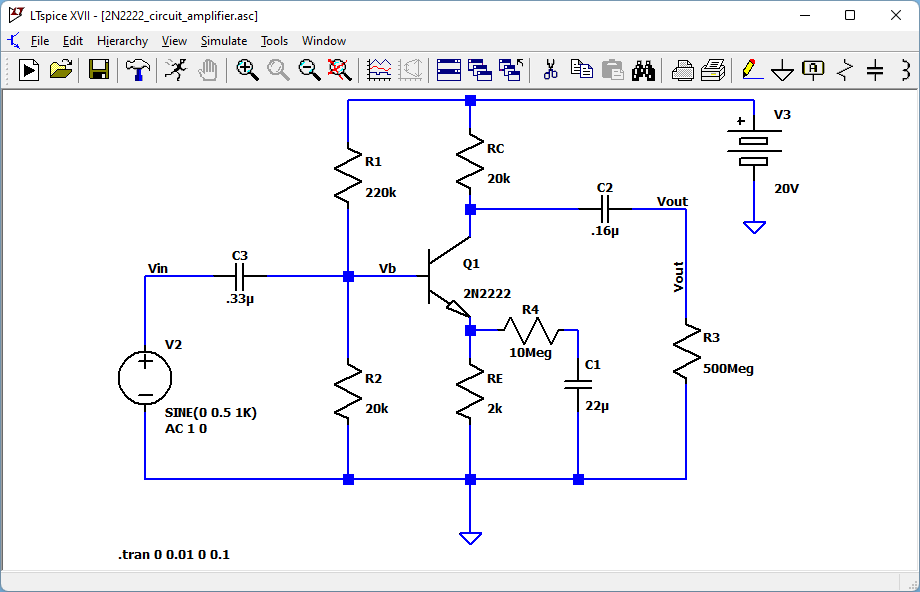The height and width of the screenshot is (592, 920).
Task: Open the Edit menu
Action: click(73, 41)
